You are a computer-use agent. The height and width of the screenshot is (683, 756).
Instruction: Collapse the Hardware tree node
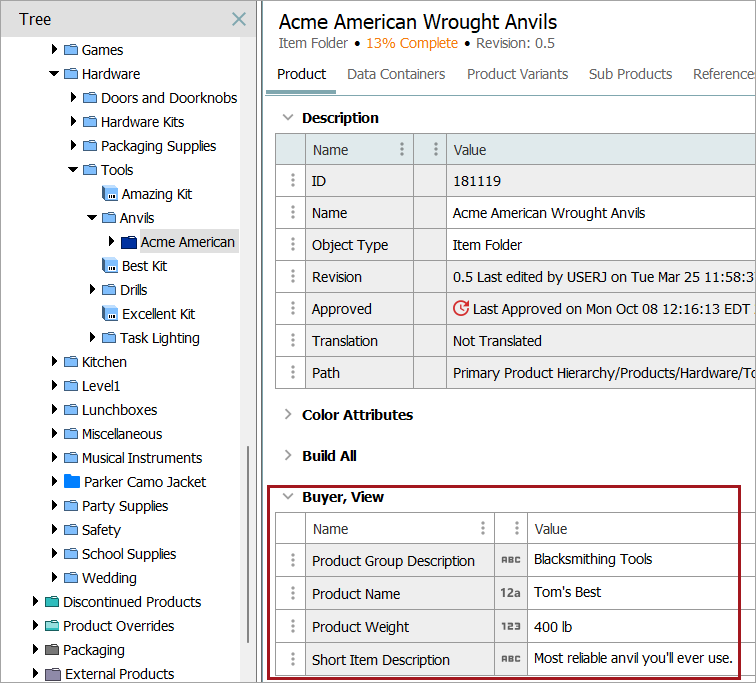54,74
